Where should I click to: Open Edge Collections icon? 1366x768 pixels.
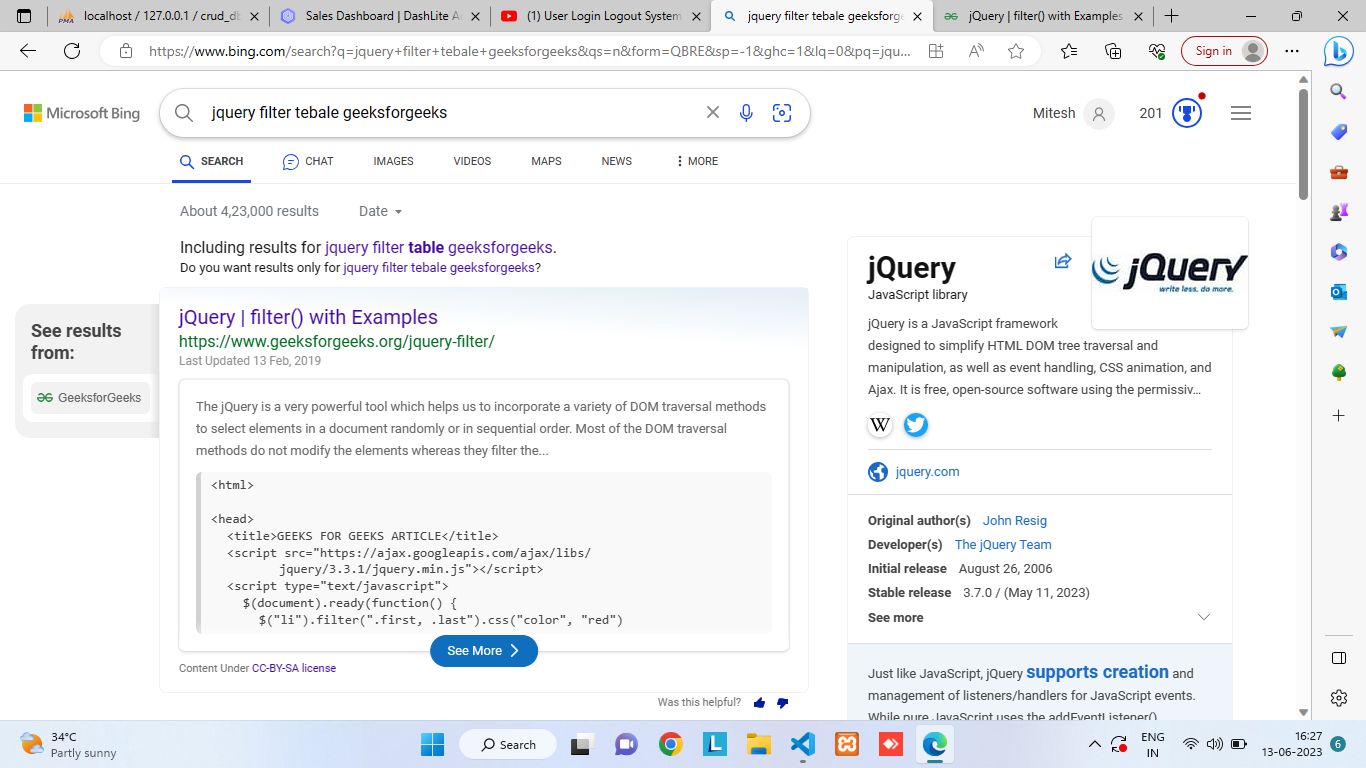(x=1113, y=51)
